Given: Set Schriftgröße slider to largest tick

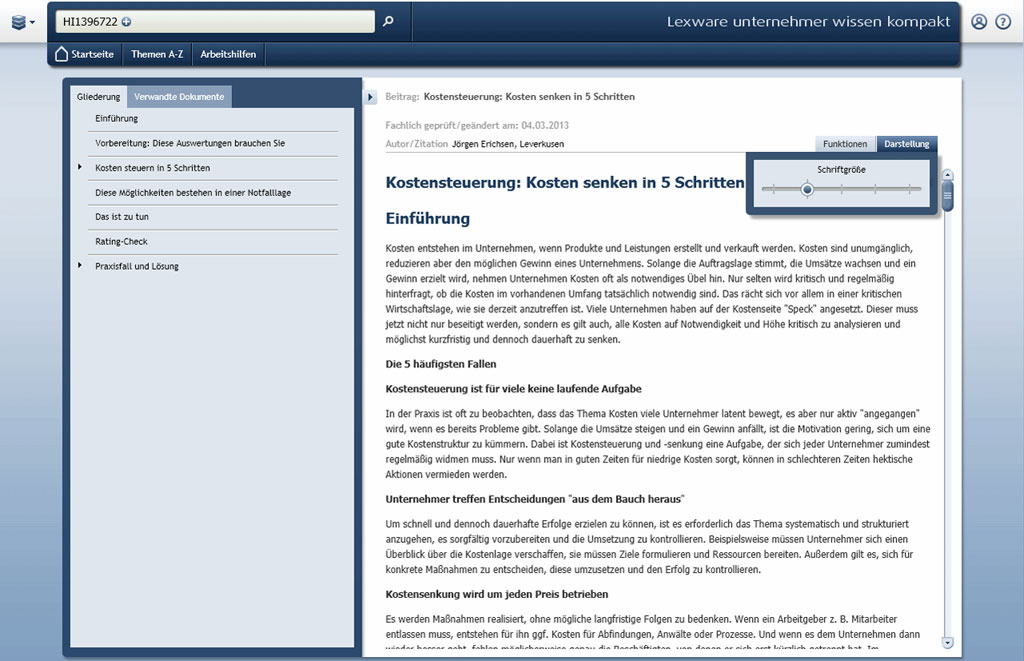Looking at the screenshot, I should [909, 189].
